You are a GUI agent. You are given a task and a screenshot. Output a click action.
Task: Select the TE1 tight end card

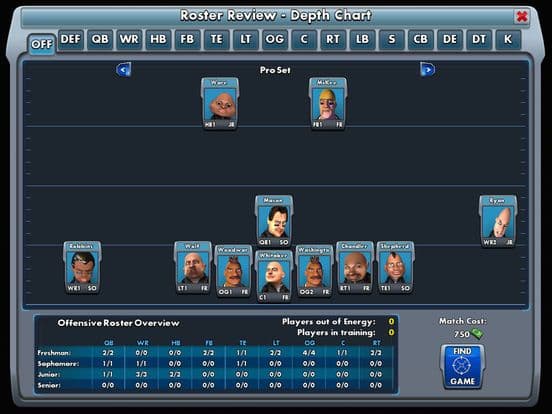[395, 268]
